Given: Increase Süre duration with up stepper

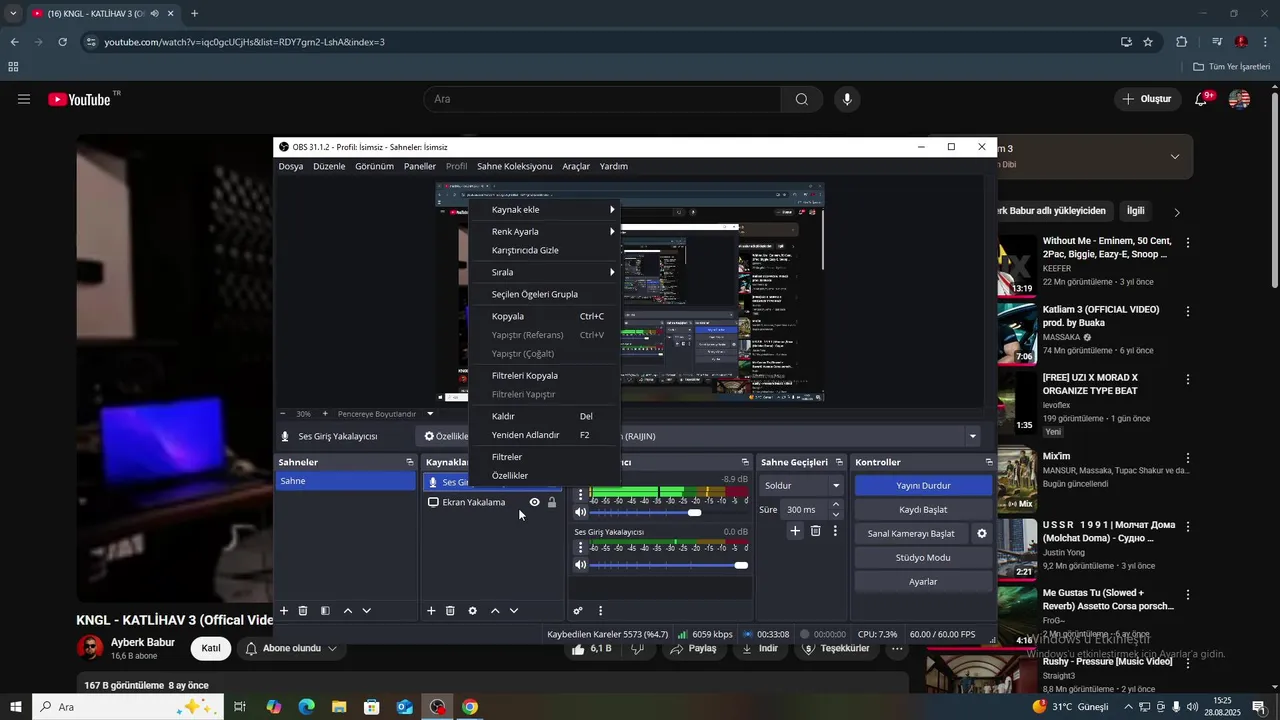Looking at the screenshot, I should point(836,504).
